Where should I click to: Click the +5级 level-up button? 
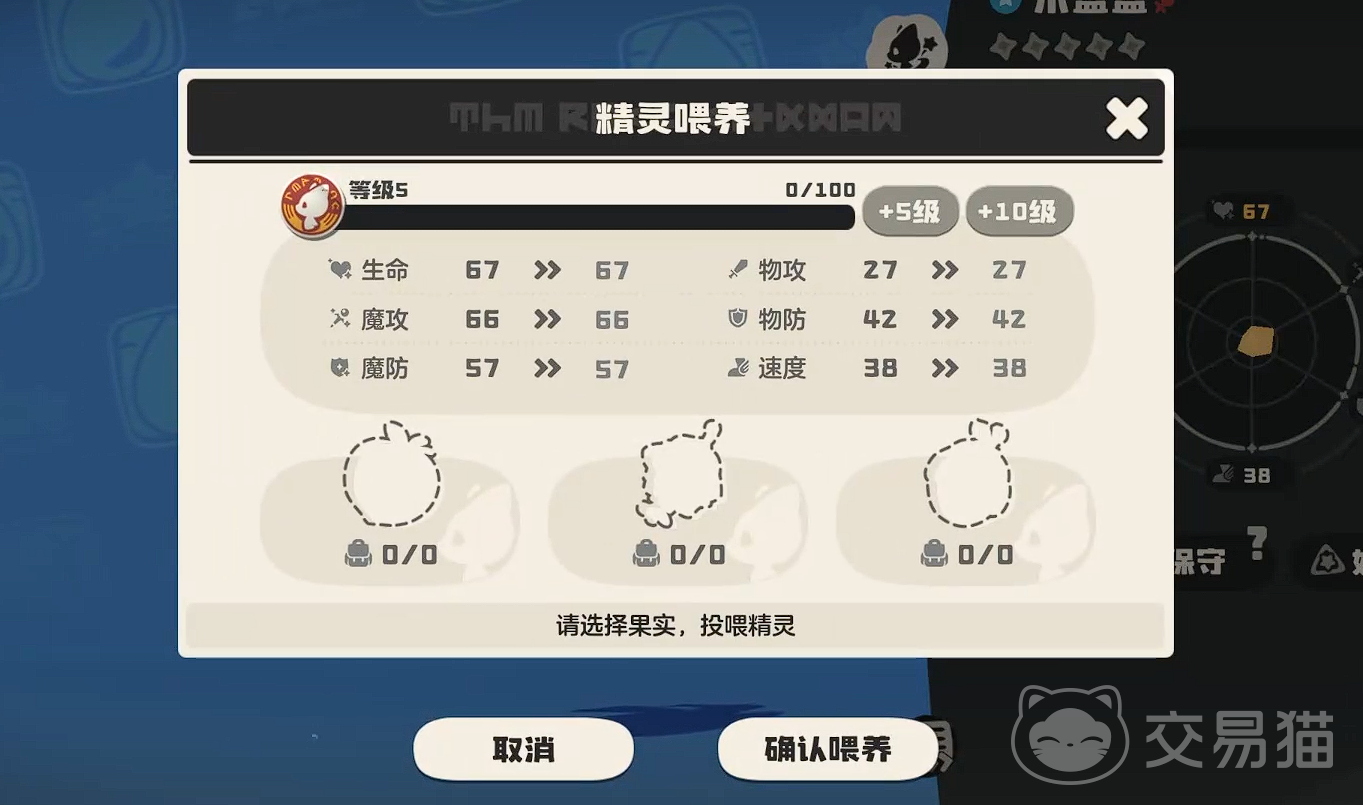tap(909, 212)
